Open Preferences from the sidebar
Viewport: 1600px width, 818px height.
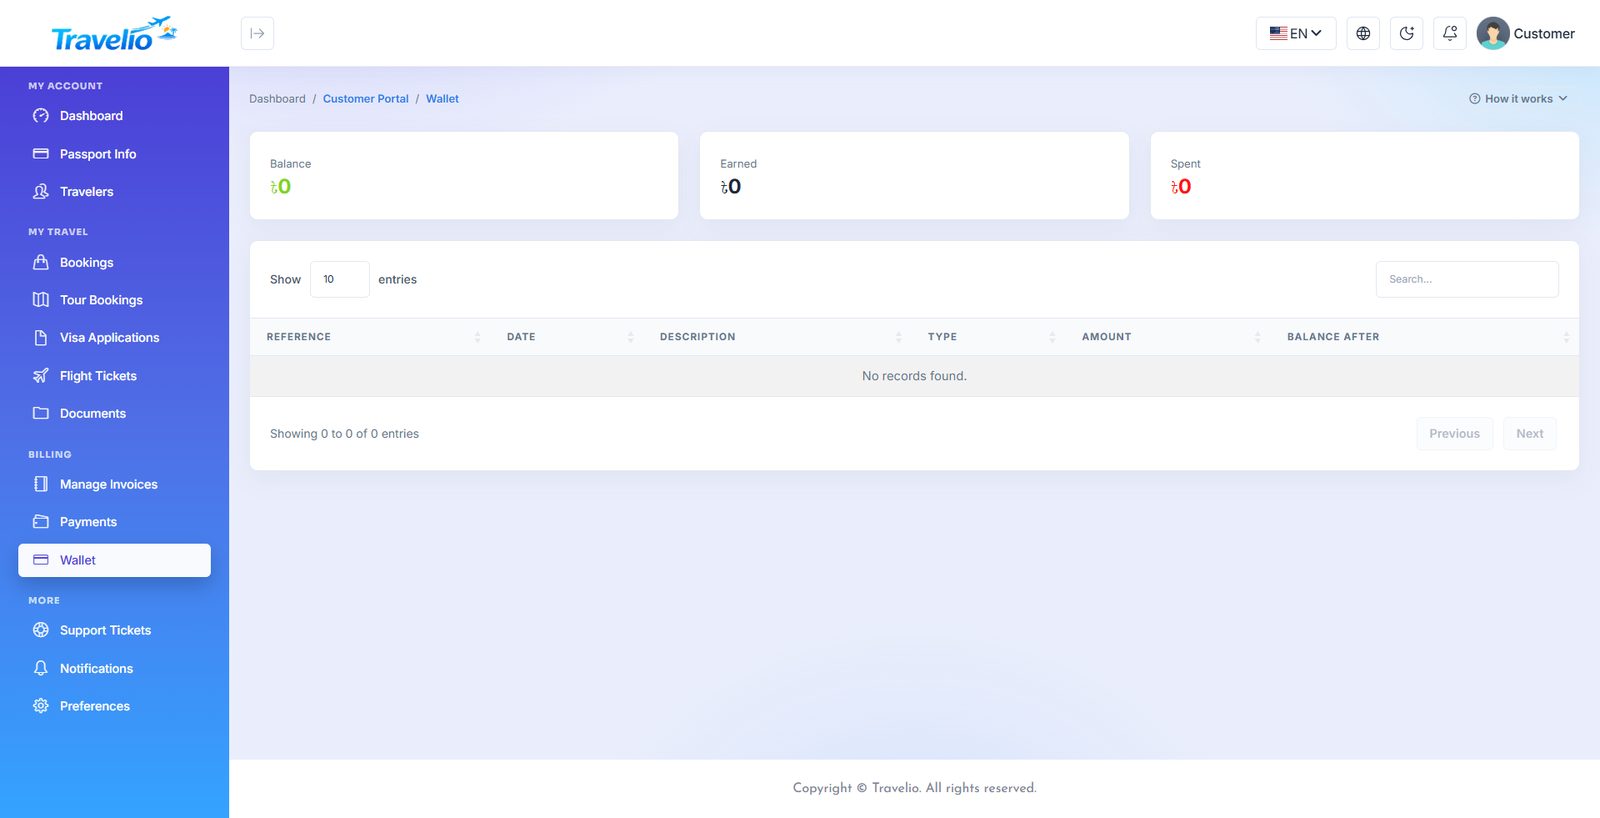[114, 706]
